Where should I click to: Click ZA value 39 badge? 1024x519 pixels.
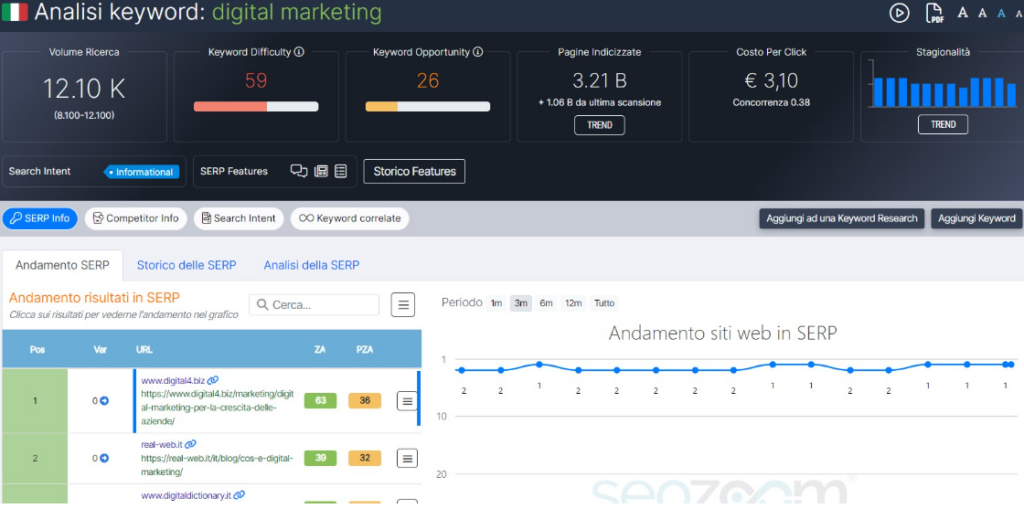click(x=321, y=458)
